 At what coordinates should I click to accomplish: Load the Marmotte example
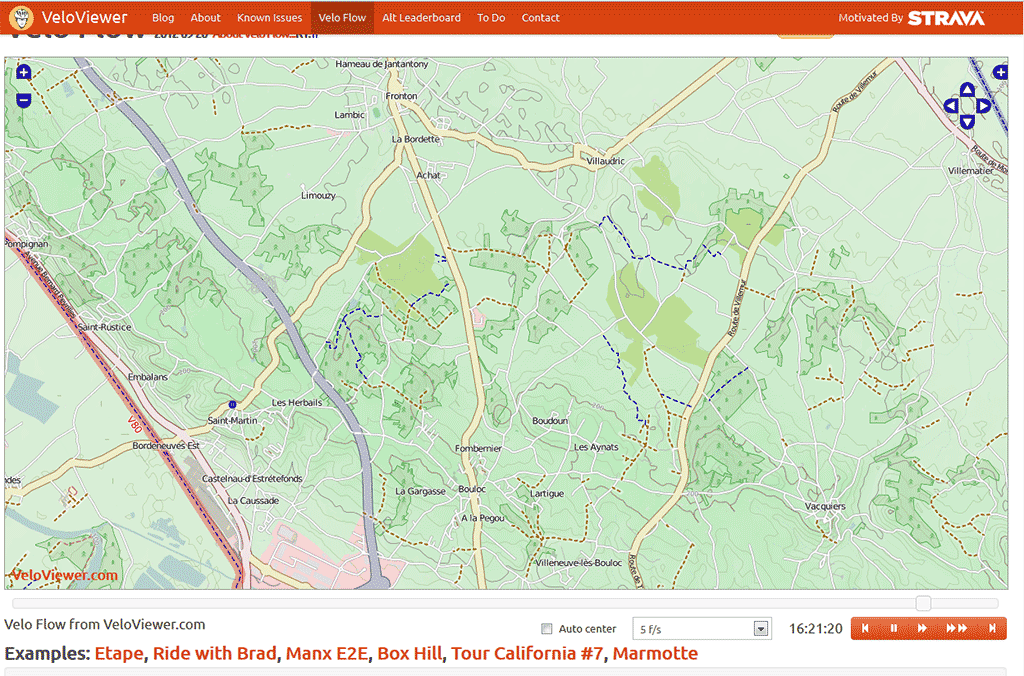(655, 653)
